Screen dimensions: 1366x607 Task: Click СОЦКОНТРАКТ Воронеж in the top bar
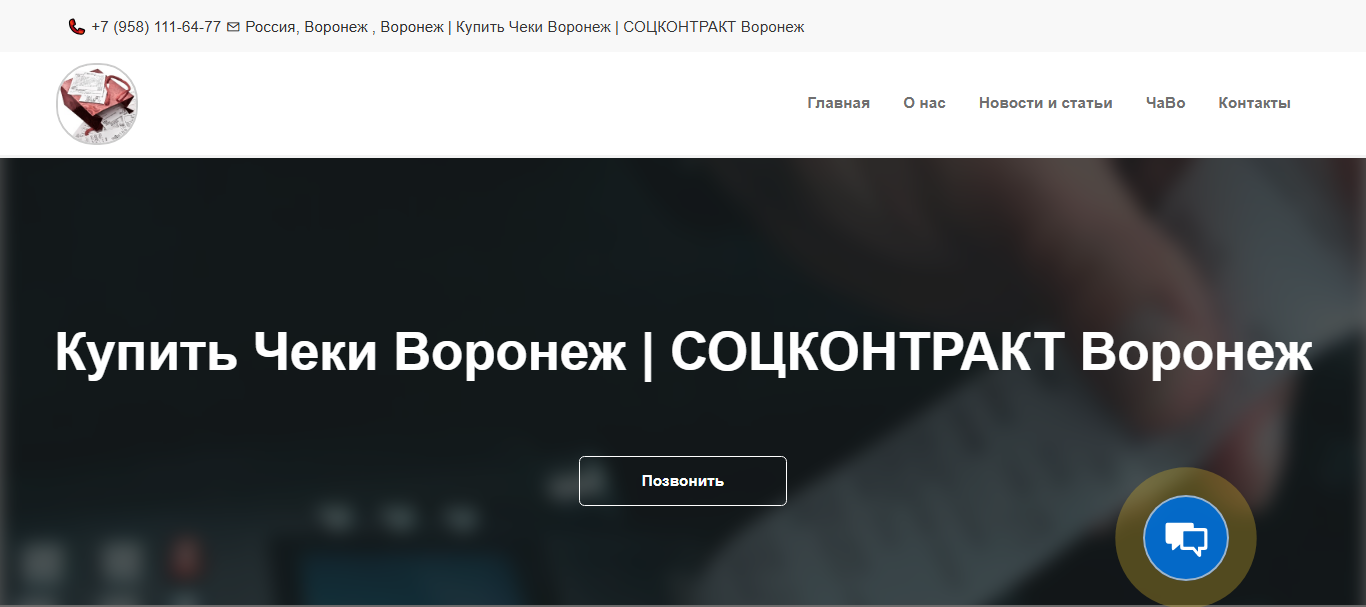point(713,27)
